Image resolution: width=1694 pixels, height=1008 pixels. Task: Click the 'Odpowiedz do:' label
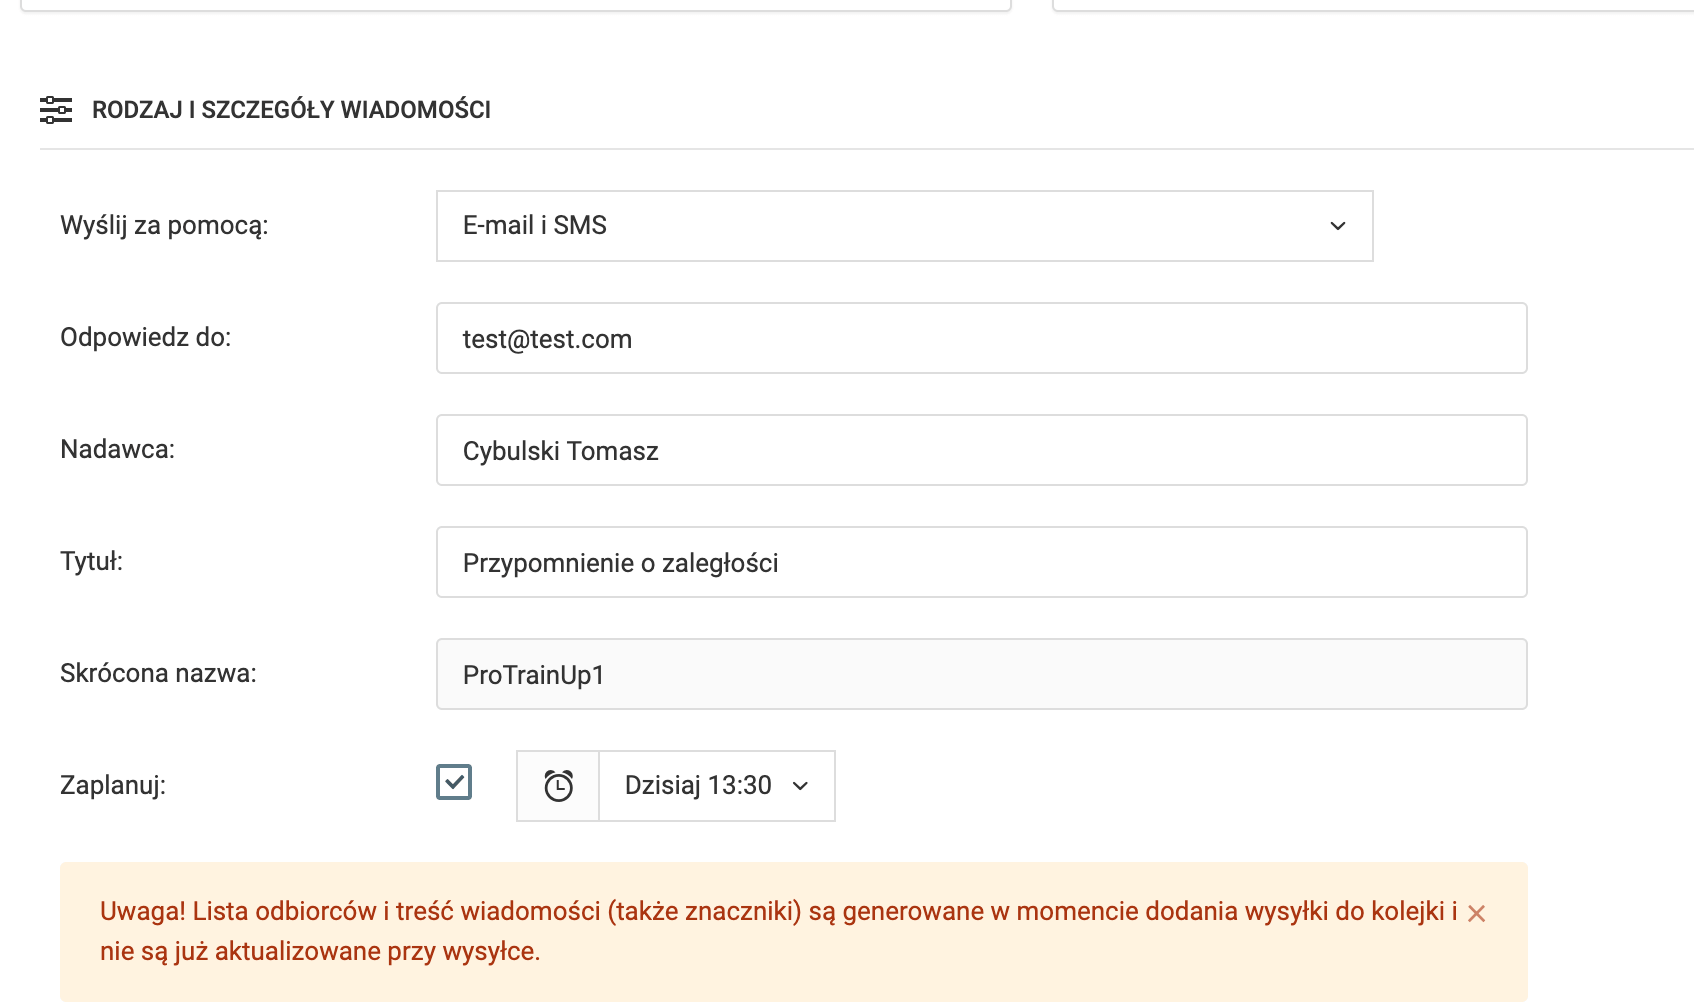click(x=146, y=337)
